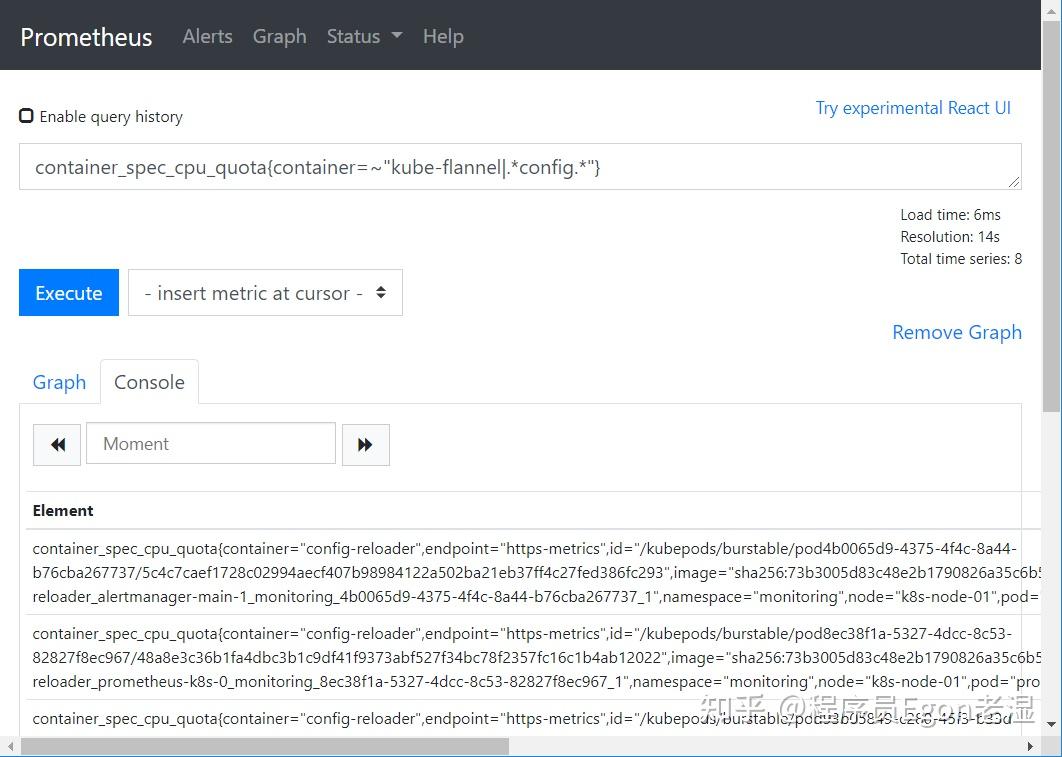Open the Alerts page
The height and width of the screenshot is (757, 1062).
(207, 36)
